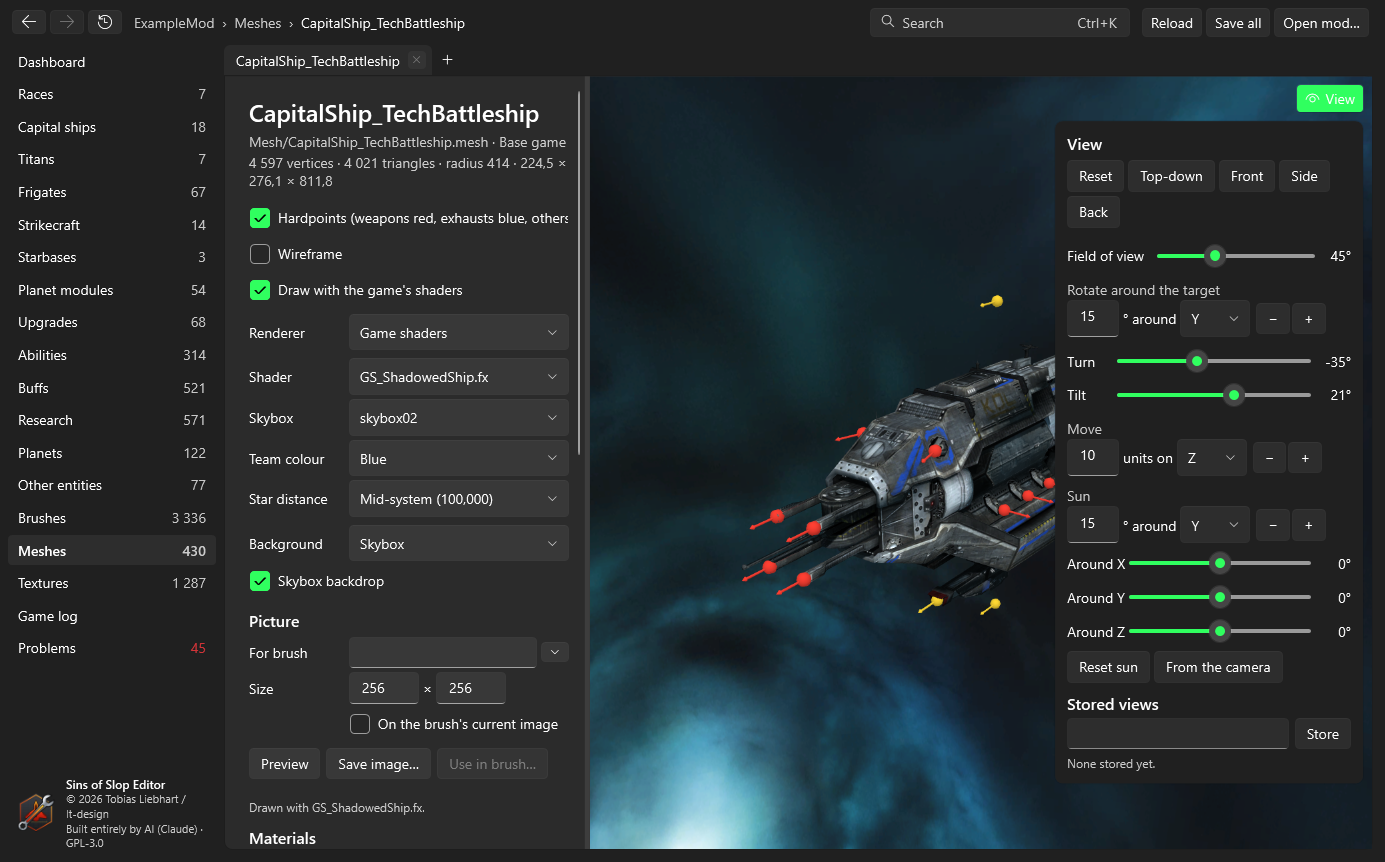
Task: Go back with the left arrow icon
Action: pyautogui.click(x=29, y=22)
